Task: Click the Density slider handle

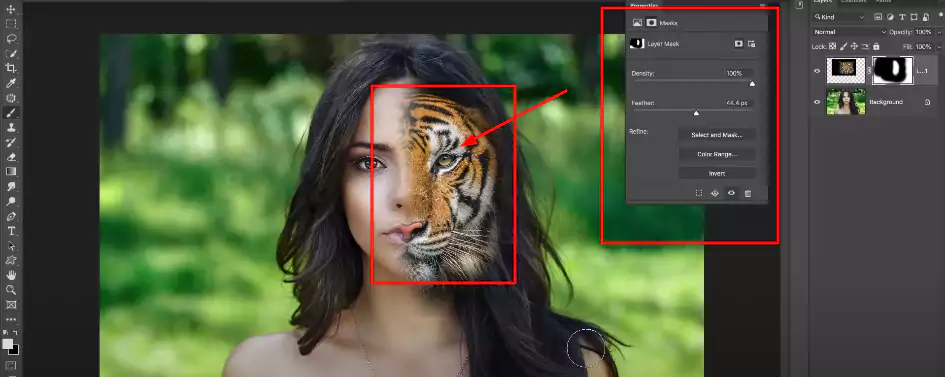Action: tap(752, 84)
